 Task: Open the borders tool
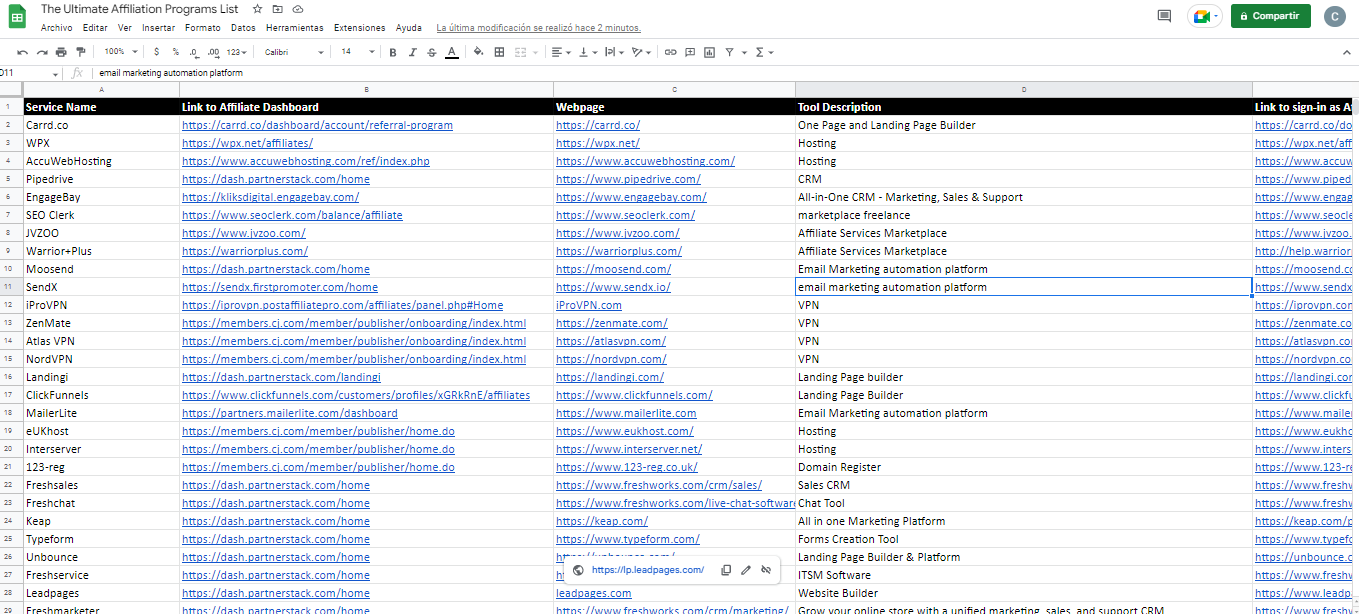pyautogui.click(x=499, y=52)
